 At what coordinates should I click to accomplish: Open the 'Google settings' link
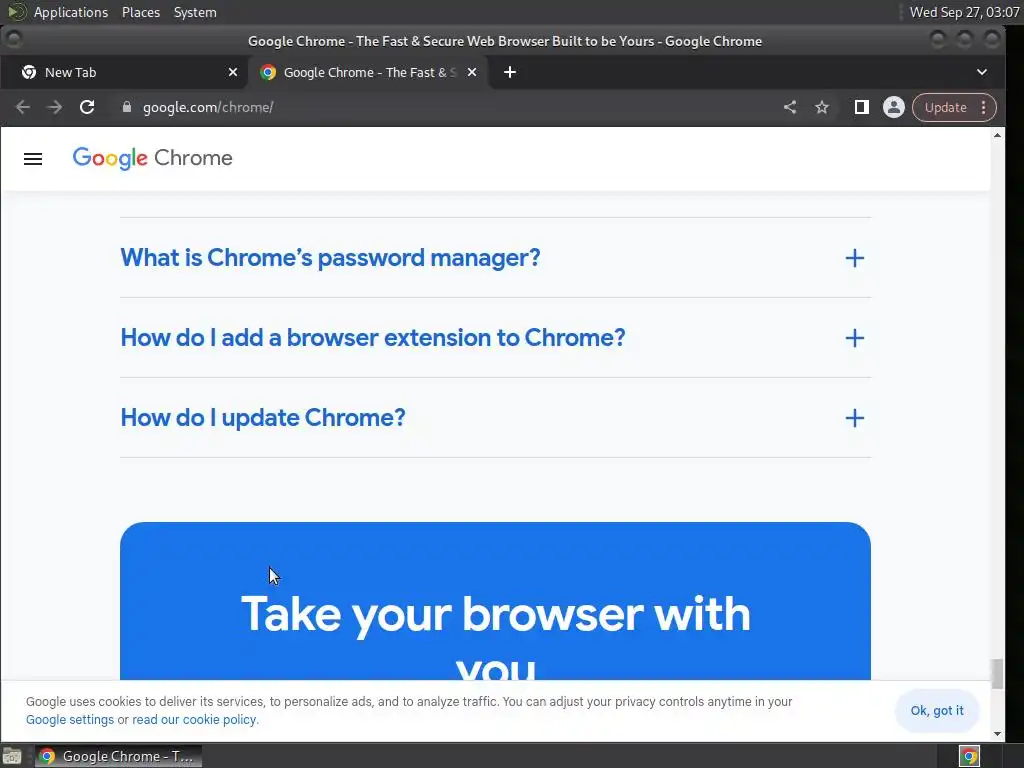(70, 720)
